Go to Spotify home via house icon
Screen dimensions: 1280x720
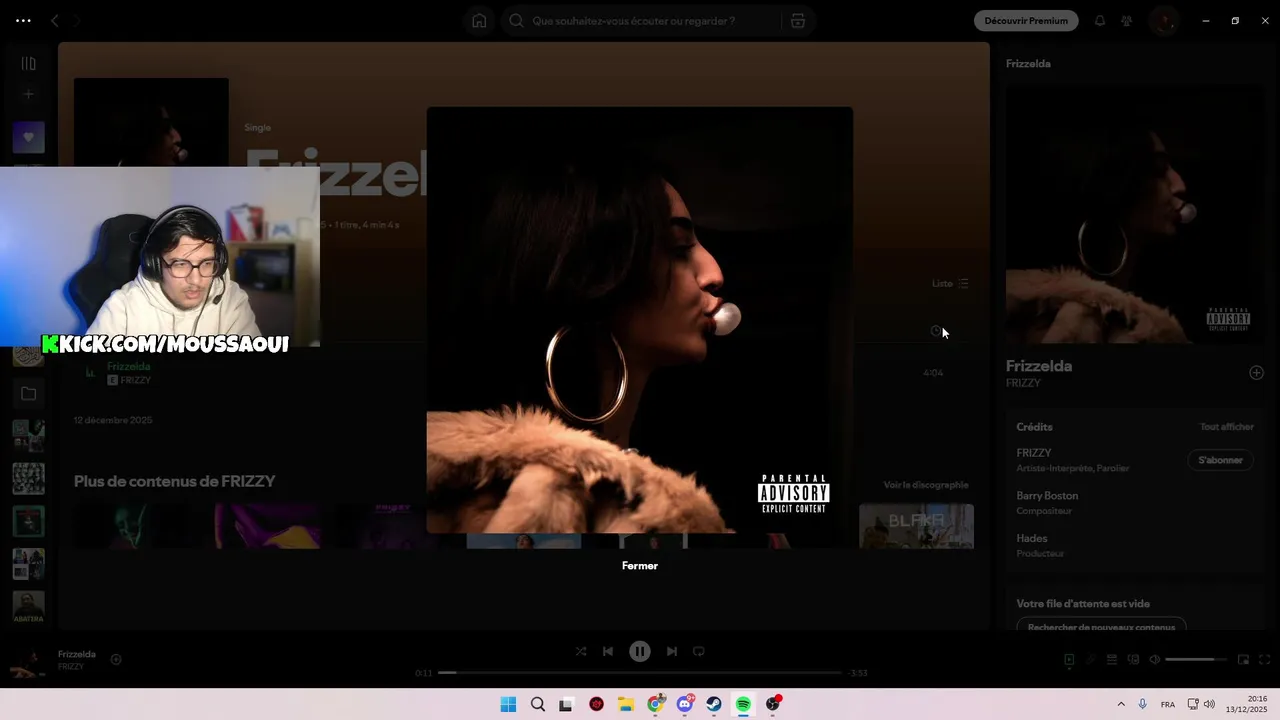pyautogui.click(x=479, y=21)
